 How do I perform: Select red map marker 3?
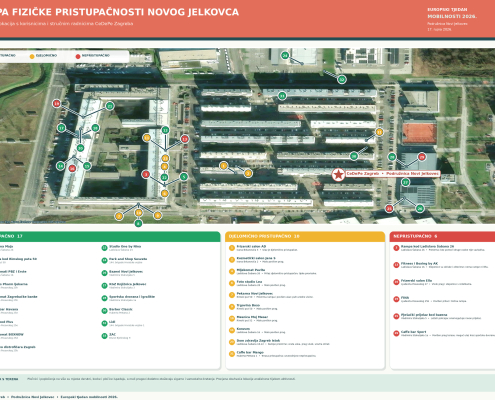[146, 174]
